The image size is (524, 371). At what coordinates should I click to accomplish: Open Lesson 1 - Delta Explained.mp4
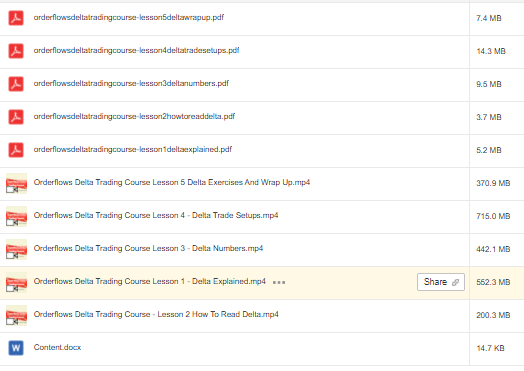pyautogui.click(x=150, y=281)
